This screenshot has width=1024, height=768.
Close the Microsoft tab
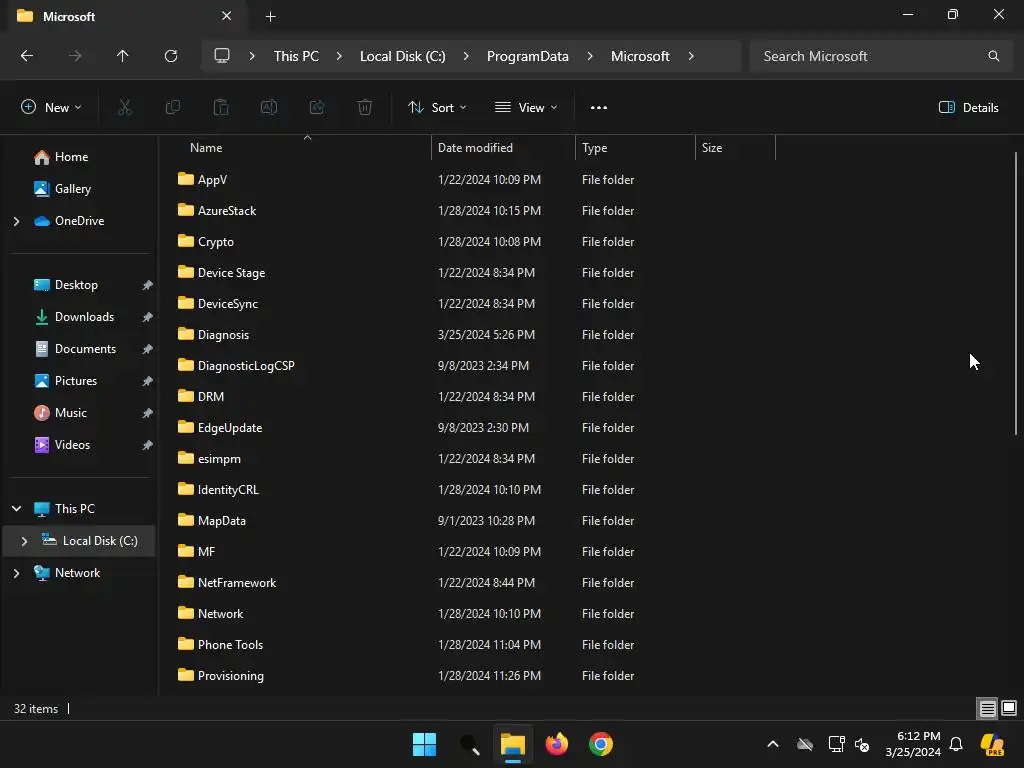226,16
